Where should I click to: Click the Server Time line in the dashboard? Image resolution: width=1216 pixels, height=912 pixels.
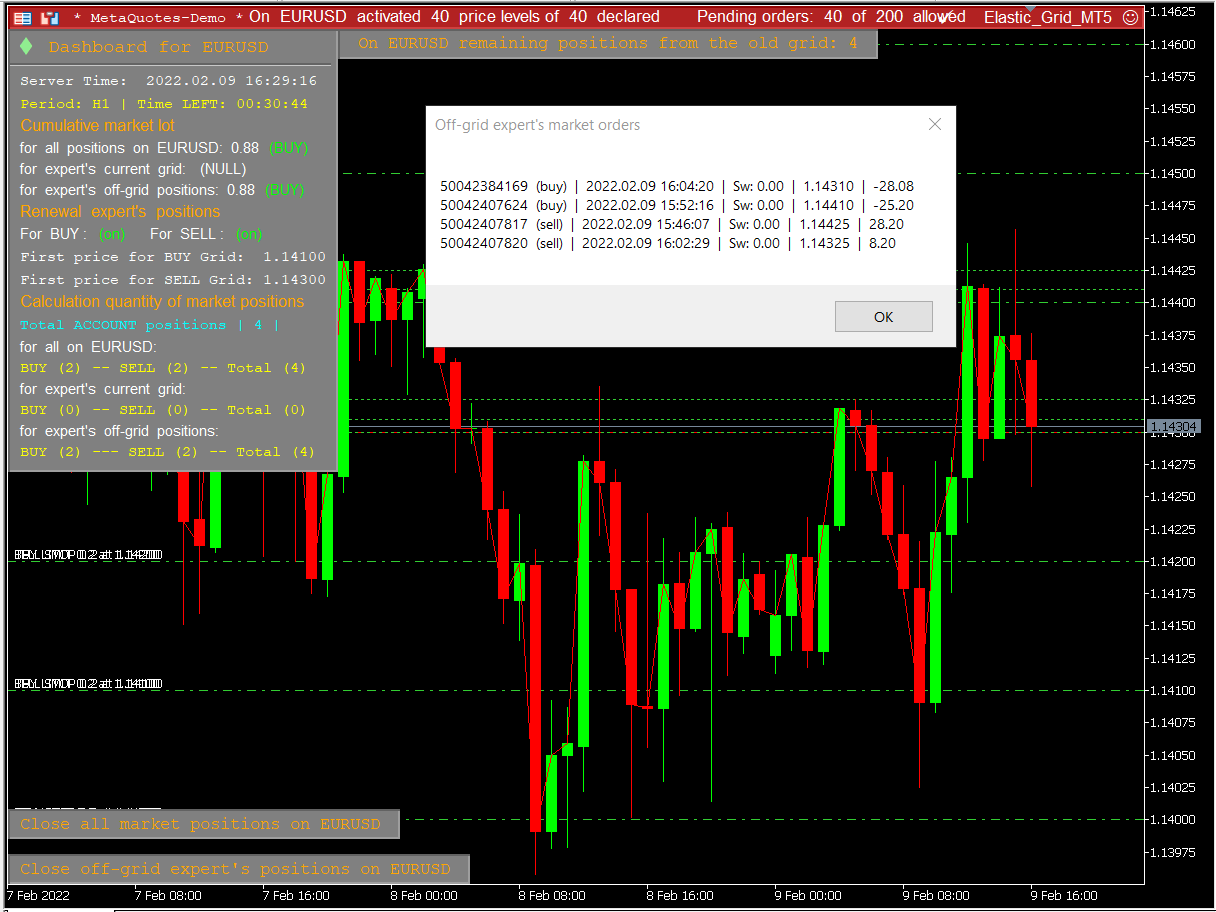click(169, 81)
